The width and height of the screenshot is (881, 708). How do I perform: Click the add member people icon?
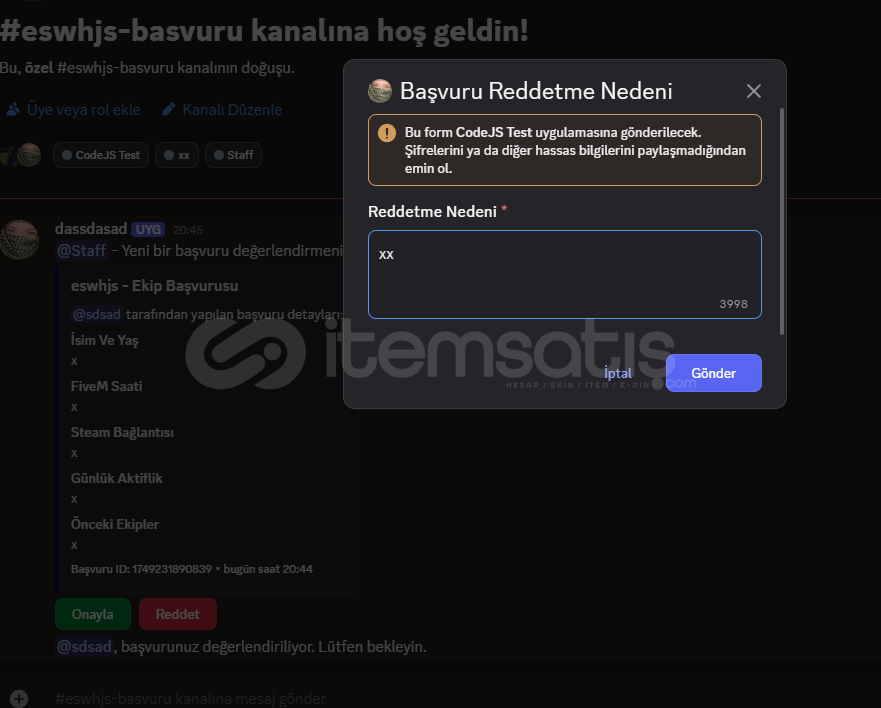coord(13,110)
